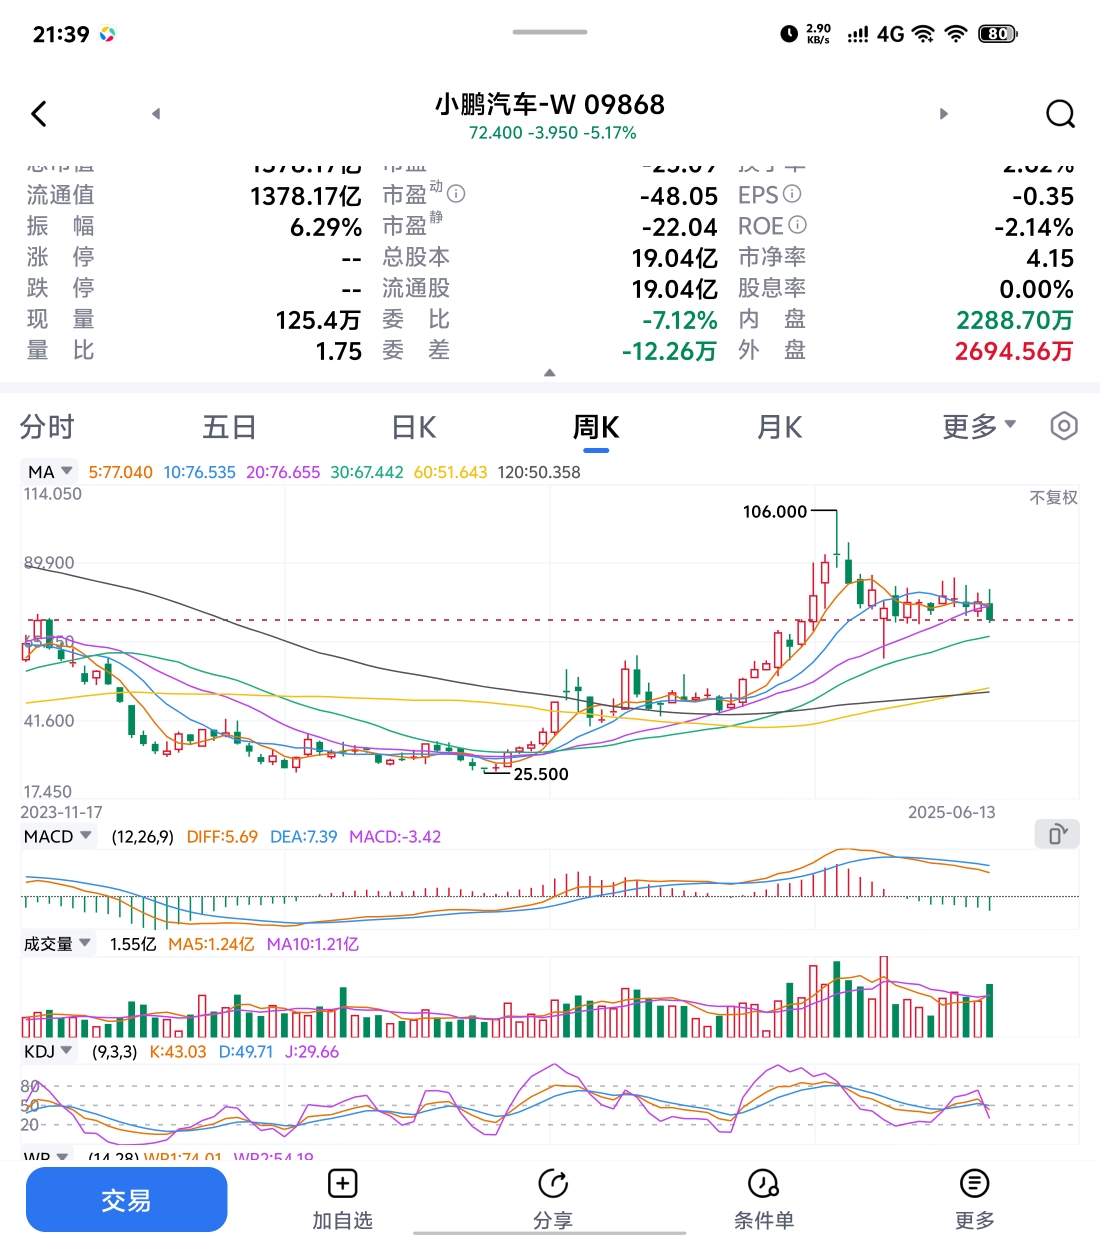This screenshot has width=1100, height=1240.
Task: Tap the 委差 -12.26万 value
Action: (x=669, y=351)
